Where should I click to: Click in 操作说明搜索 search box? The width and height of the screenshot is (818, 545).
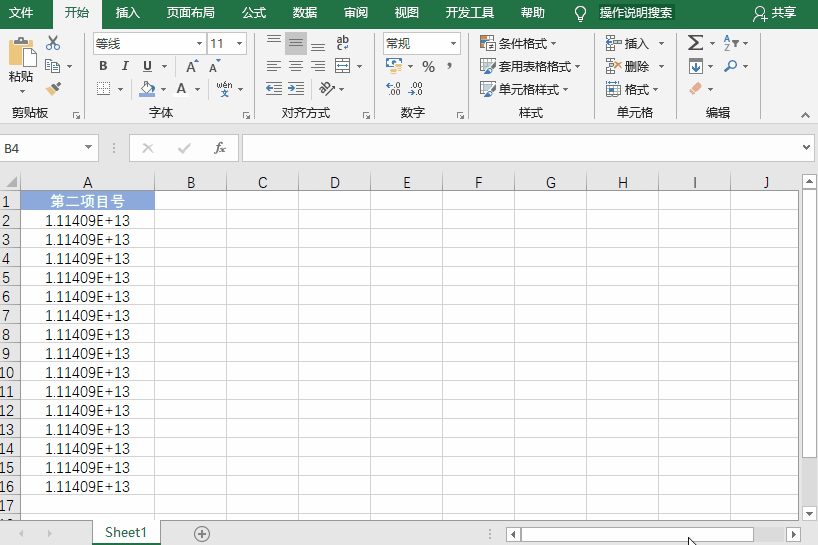click(636, 13)
